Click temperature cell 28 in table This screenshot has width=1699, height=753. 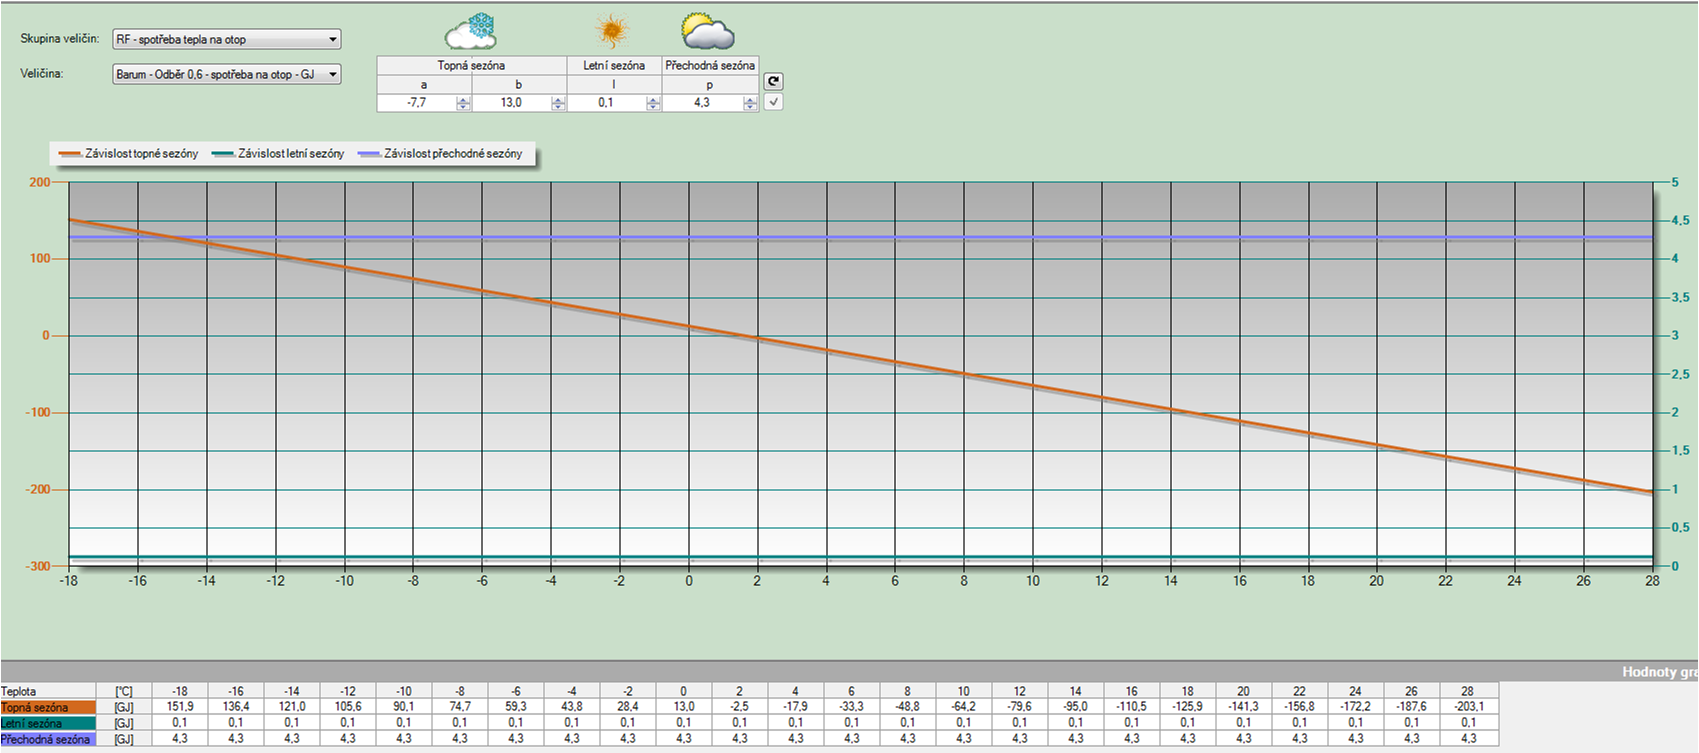pyautogui.click(x=1468, y=691)
